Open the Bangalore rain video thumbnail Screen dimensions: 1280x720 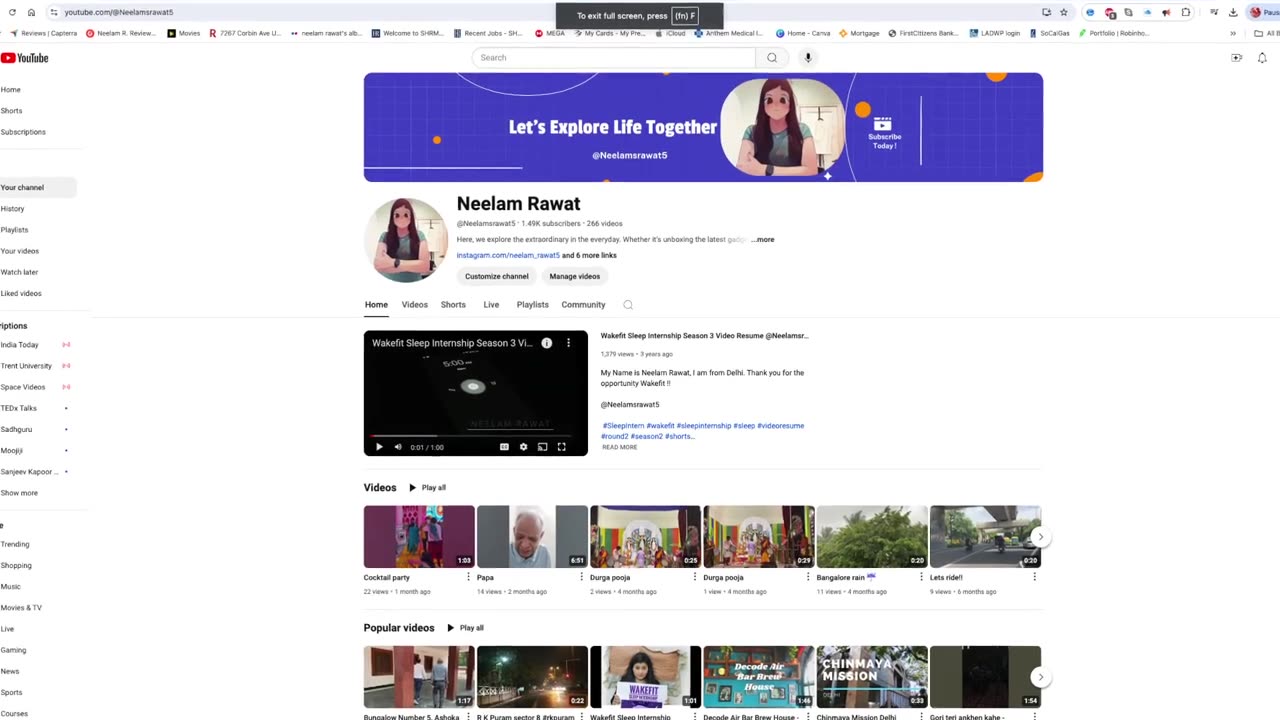click(872, 537)
